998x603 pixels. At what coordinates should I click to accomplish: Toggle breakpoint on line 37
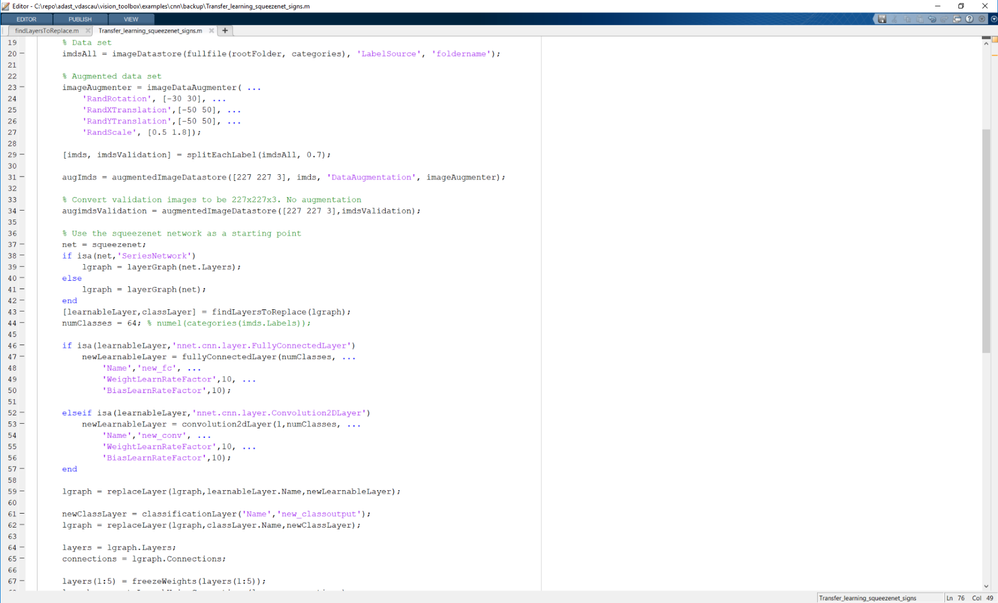click(22, 245)
